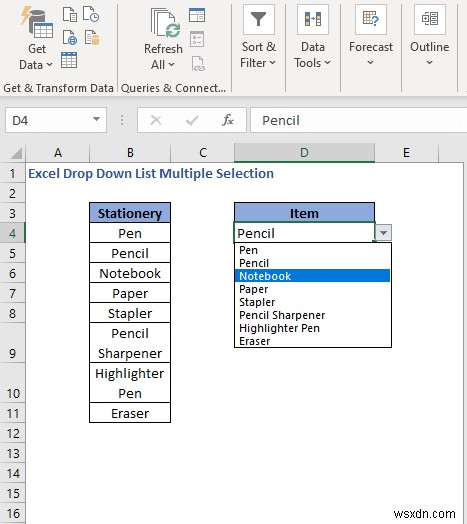467x524 pixels.
Task: Click the Pencil Sharpener cell in column B
Action: click(130, 343)
